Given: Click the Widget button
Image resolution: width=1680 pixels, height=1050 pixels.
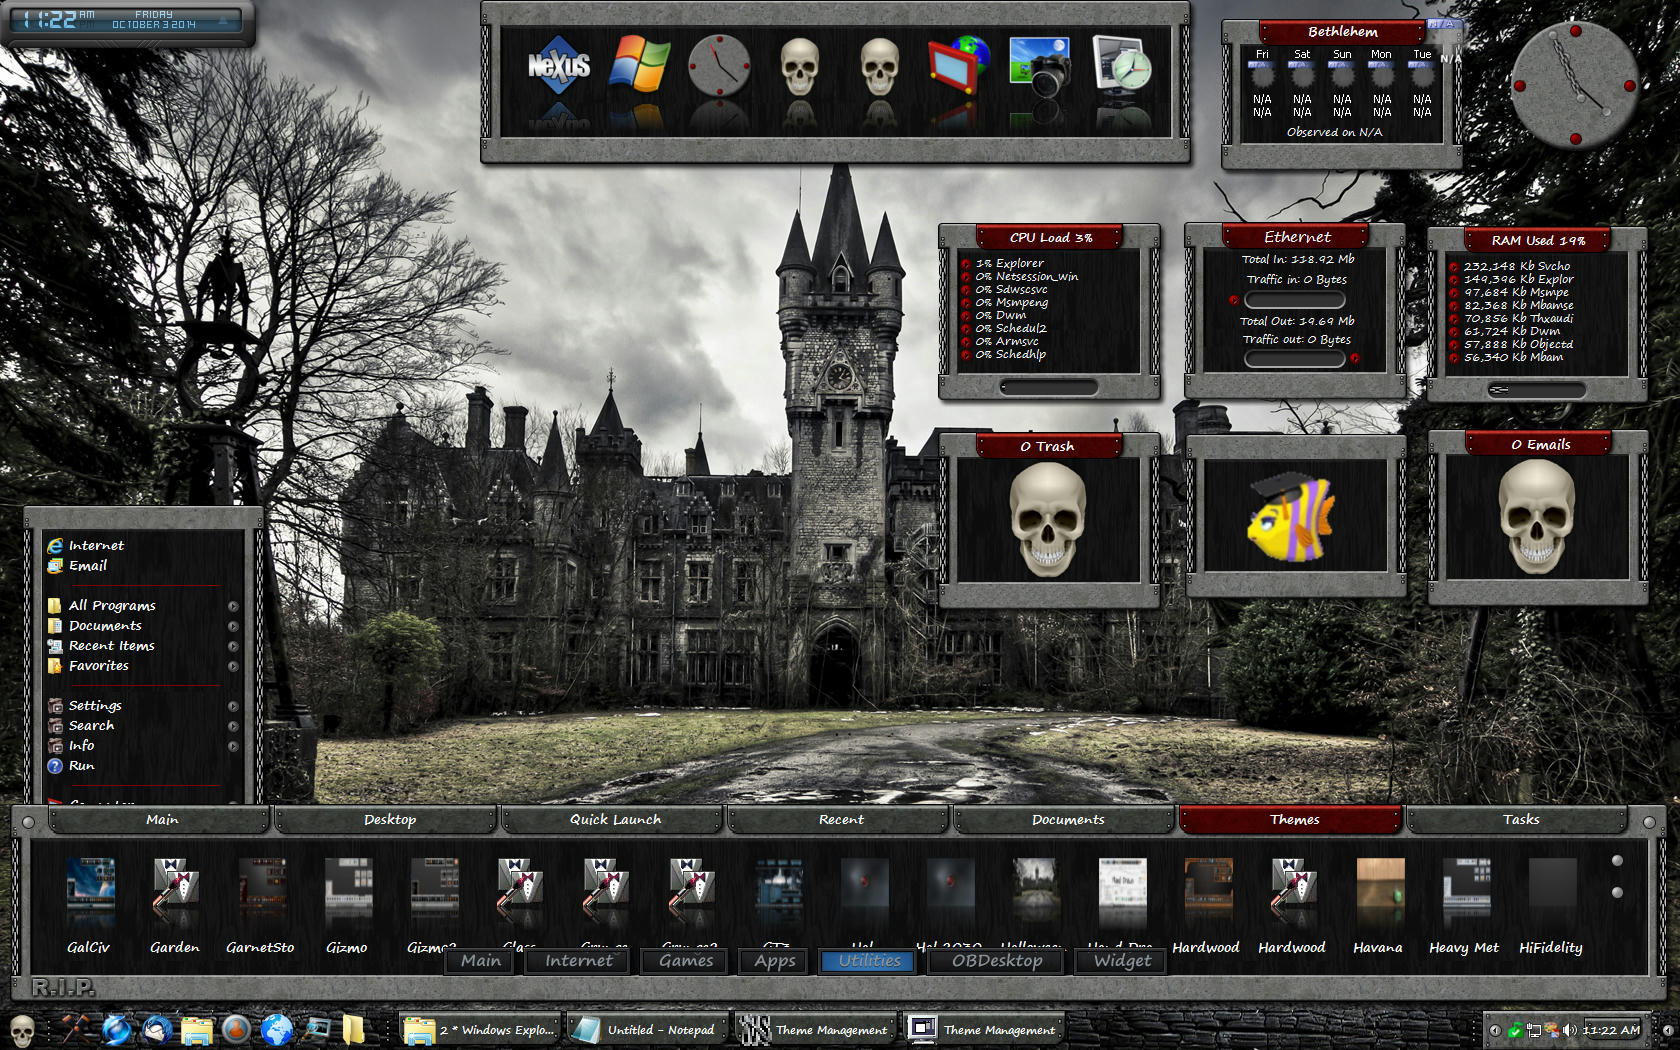Looking at the screenshot, I should point(1123,961).
